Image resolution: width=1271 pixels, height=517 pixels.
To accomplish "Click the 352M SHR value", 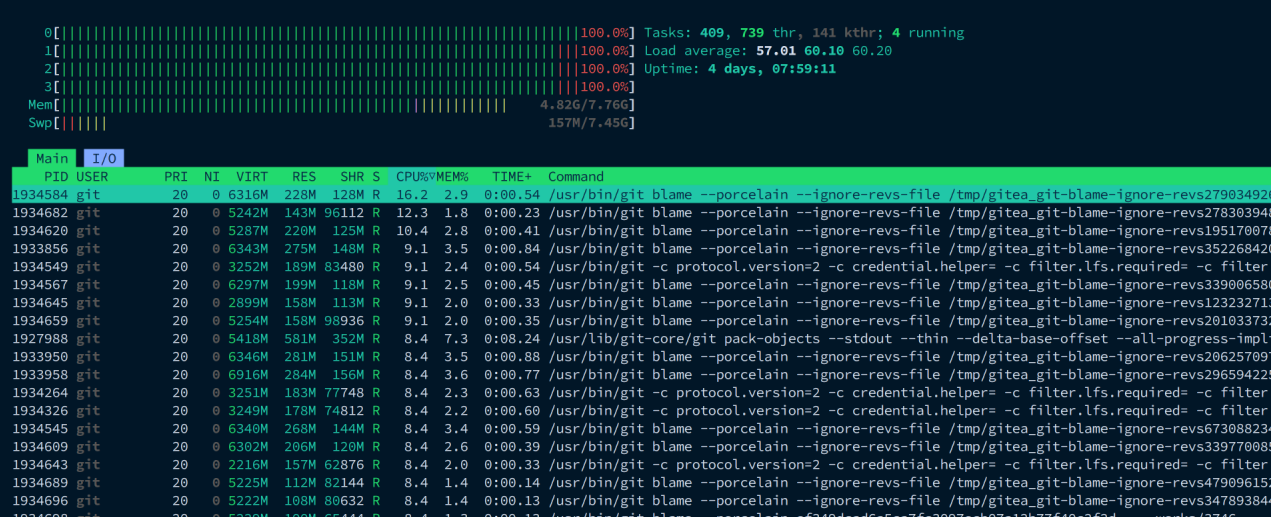I will [x=348, y=338].
